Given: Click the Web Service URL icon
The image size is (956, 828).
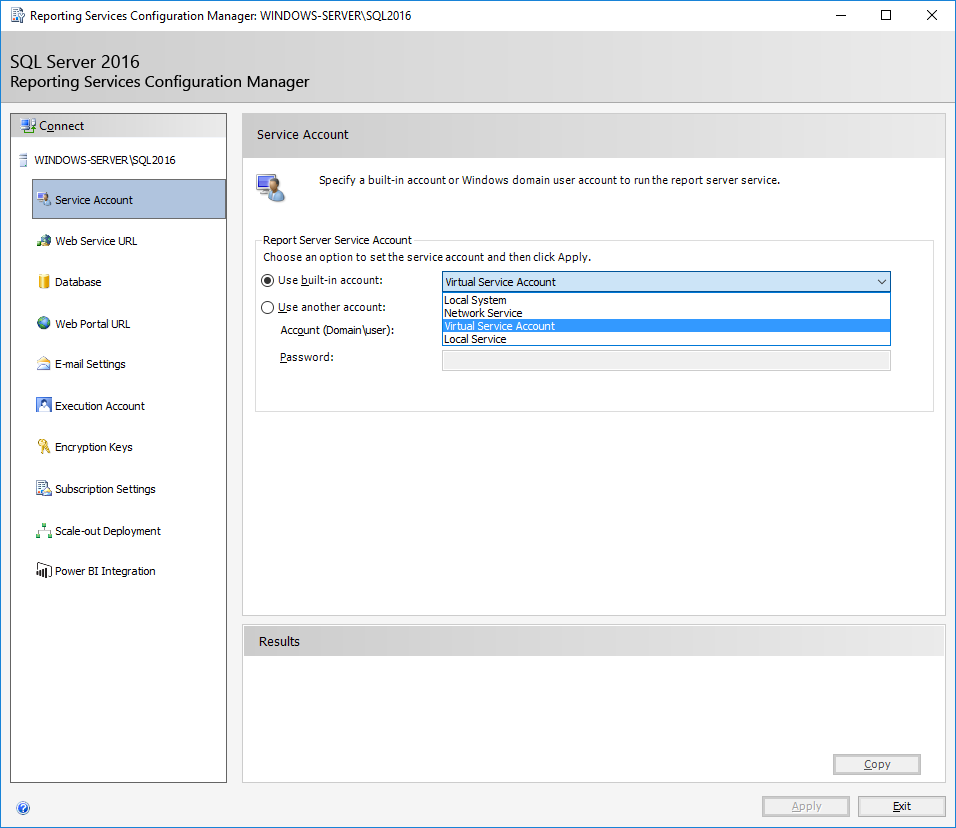Looking at the screenshot, I should click(x=44, y=240).
